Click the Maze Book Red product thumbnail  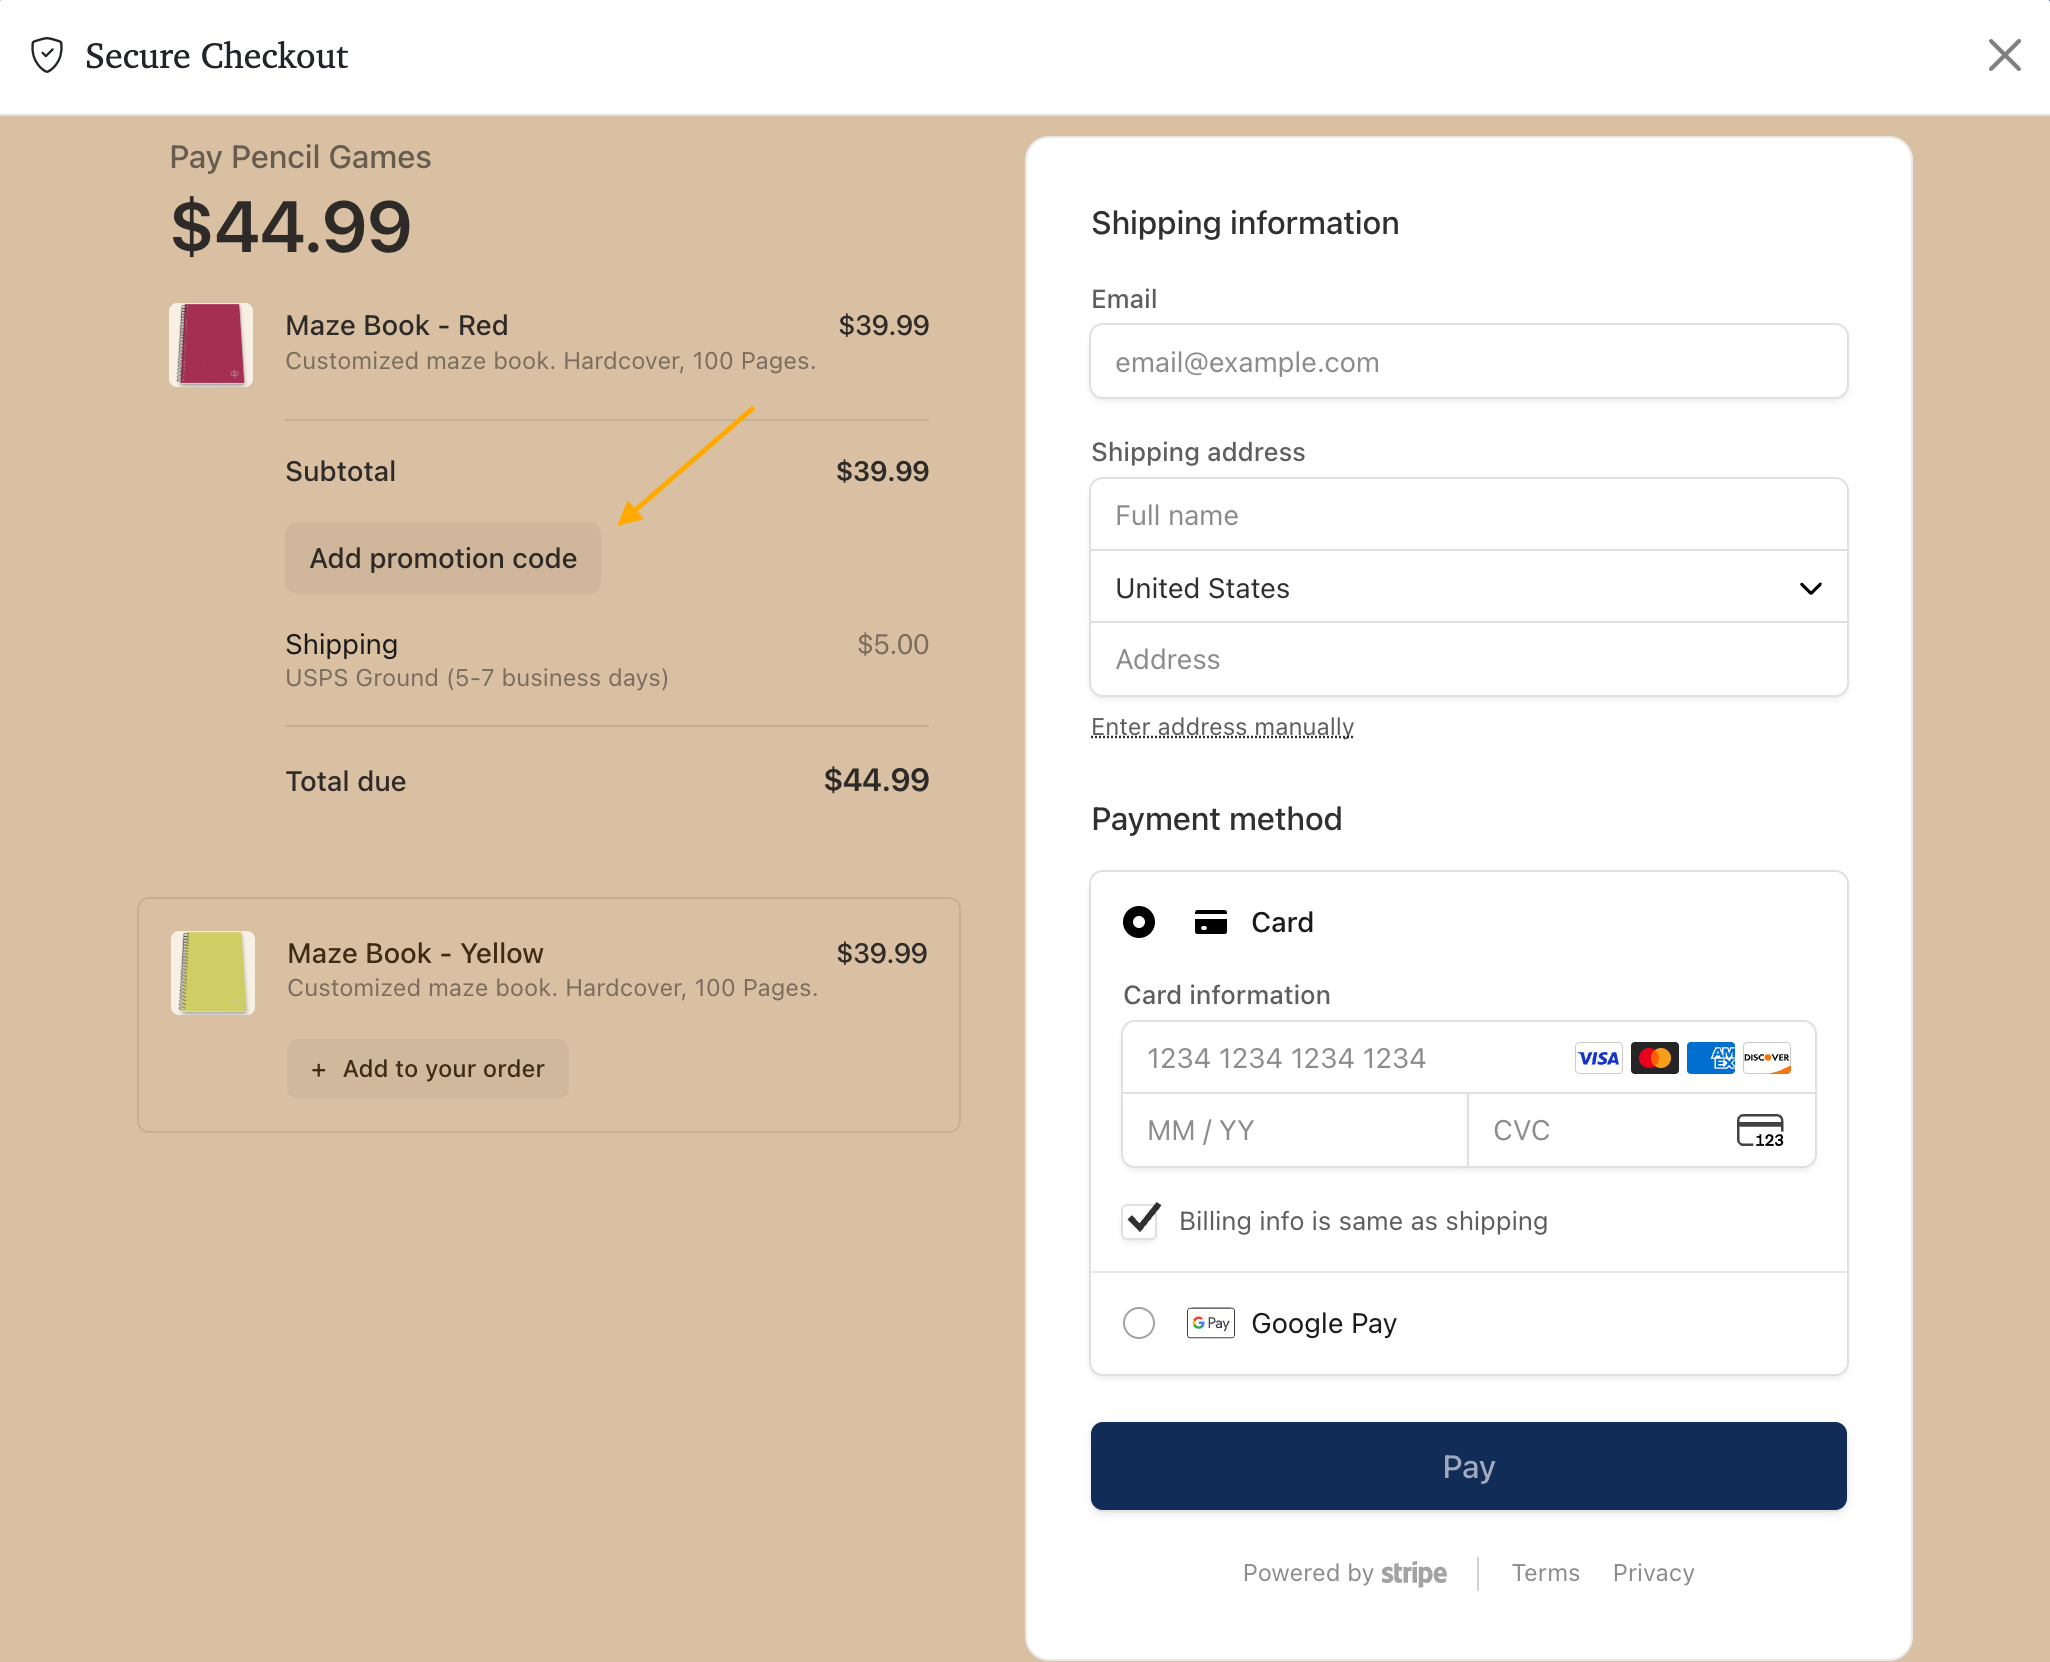pos(211,345)
